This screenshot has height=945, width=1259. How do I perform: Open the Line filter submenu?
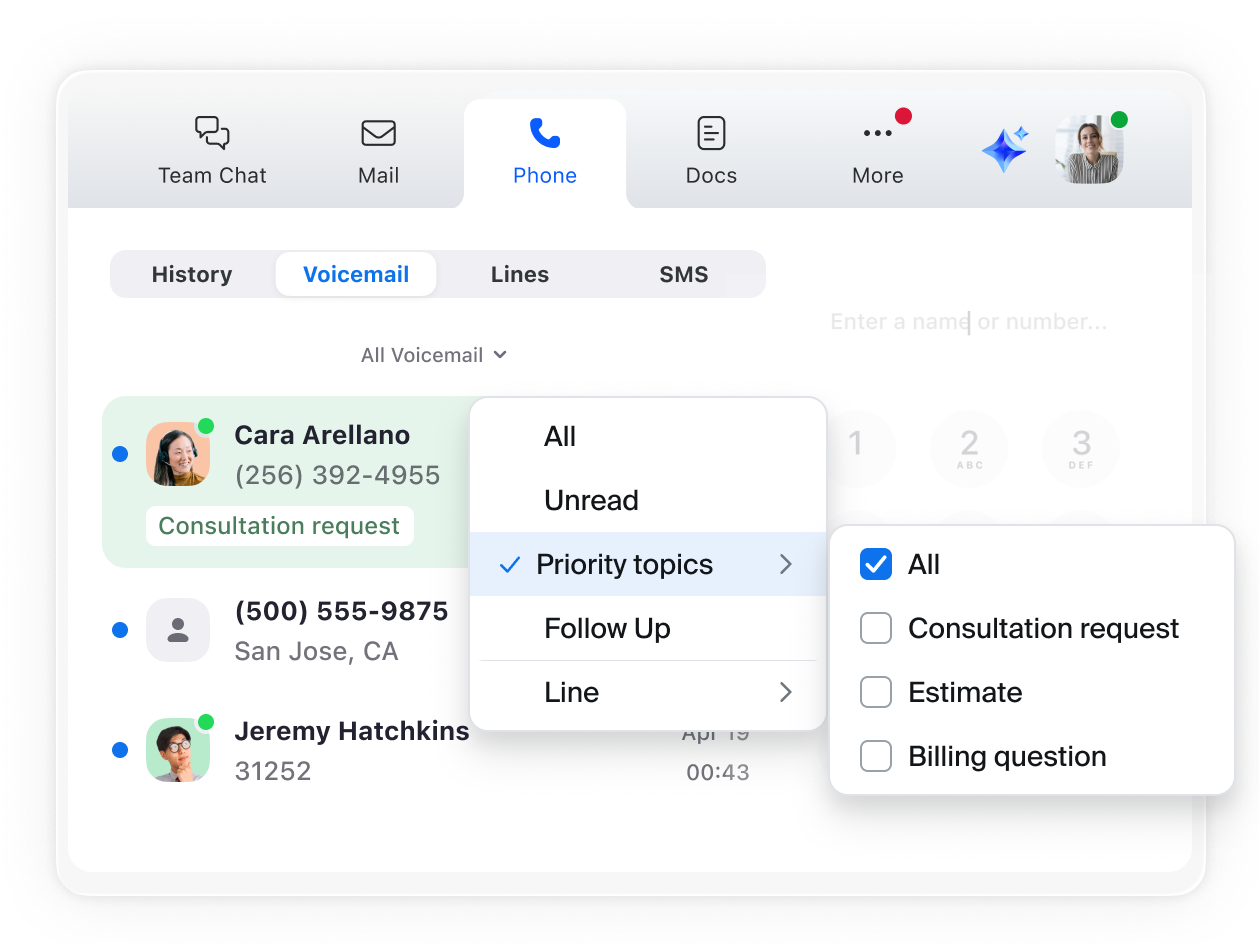click(x=572, y=692)
